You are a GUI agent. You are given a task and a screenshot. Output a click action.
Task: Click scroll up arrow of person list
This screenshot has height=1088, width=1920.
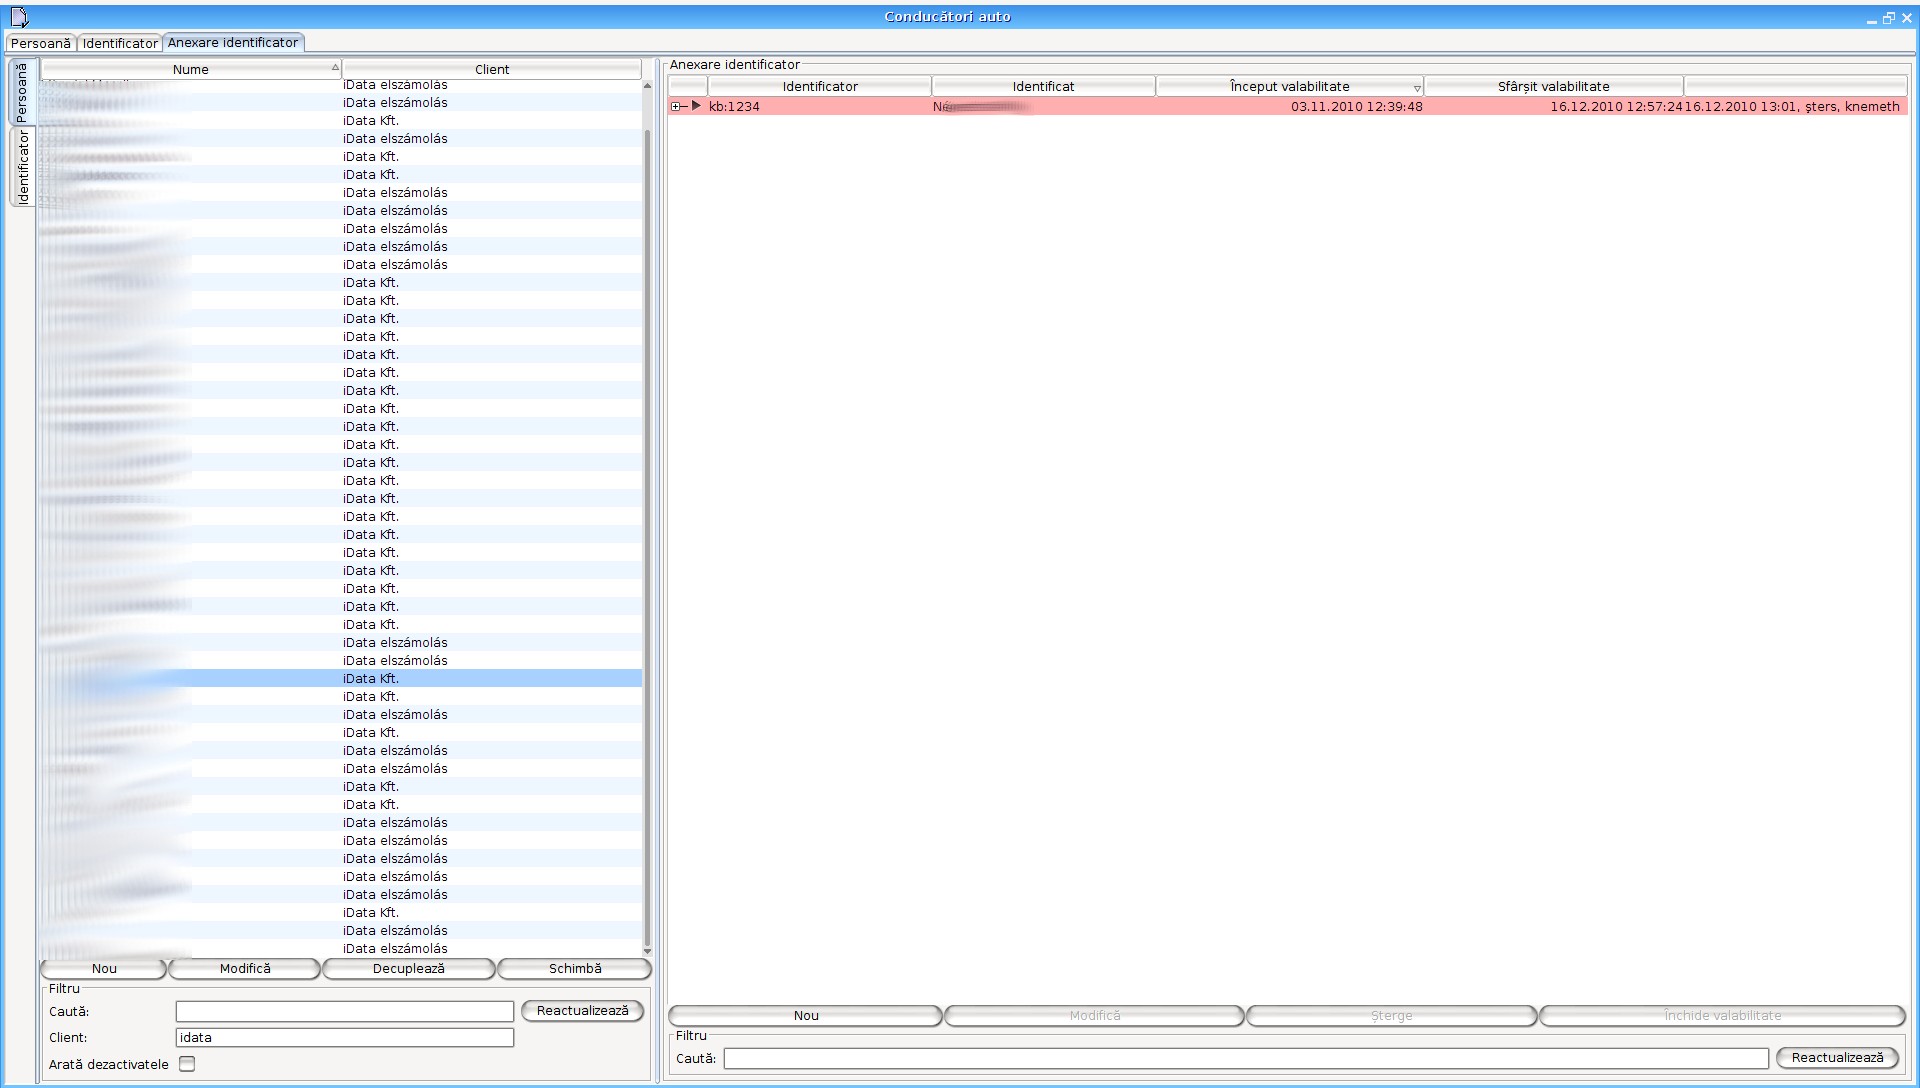(647, 86)
